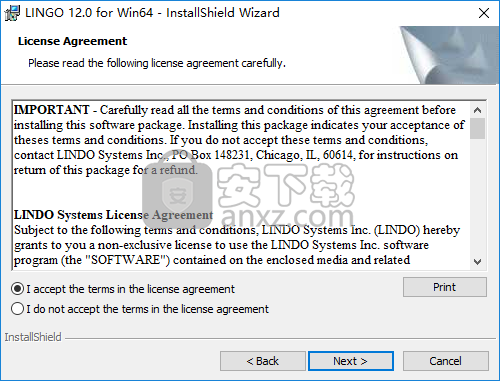
Task: Click the 'IMPORTANT' word in license text
Action: point(52,110)
